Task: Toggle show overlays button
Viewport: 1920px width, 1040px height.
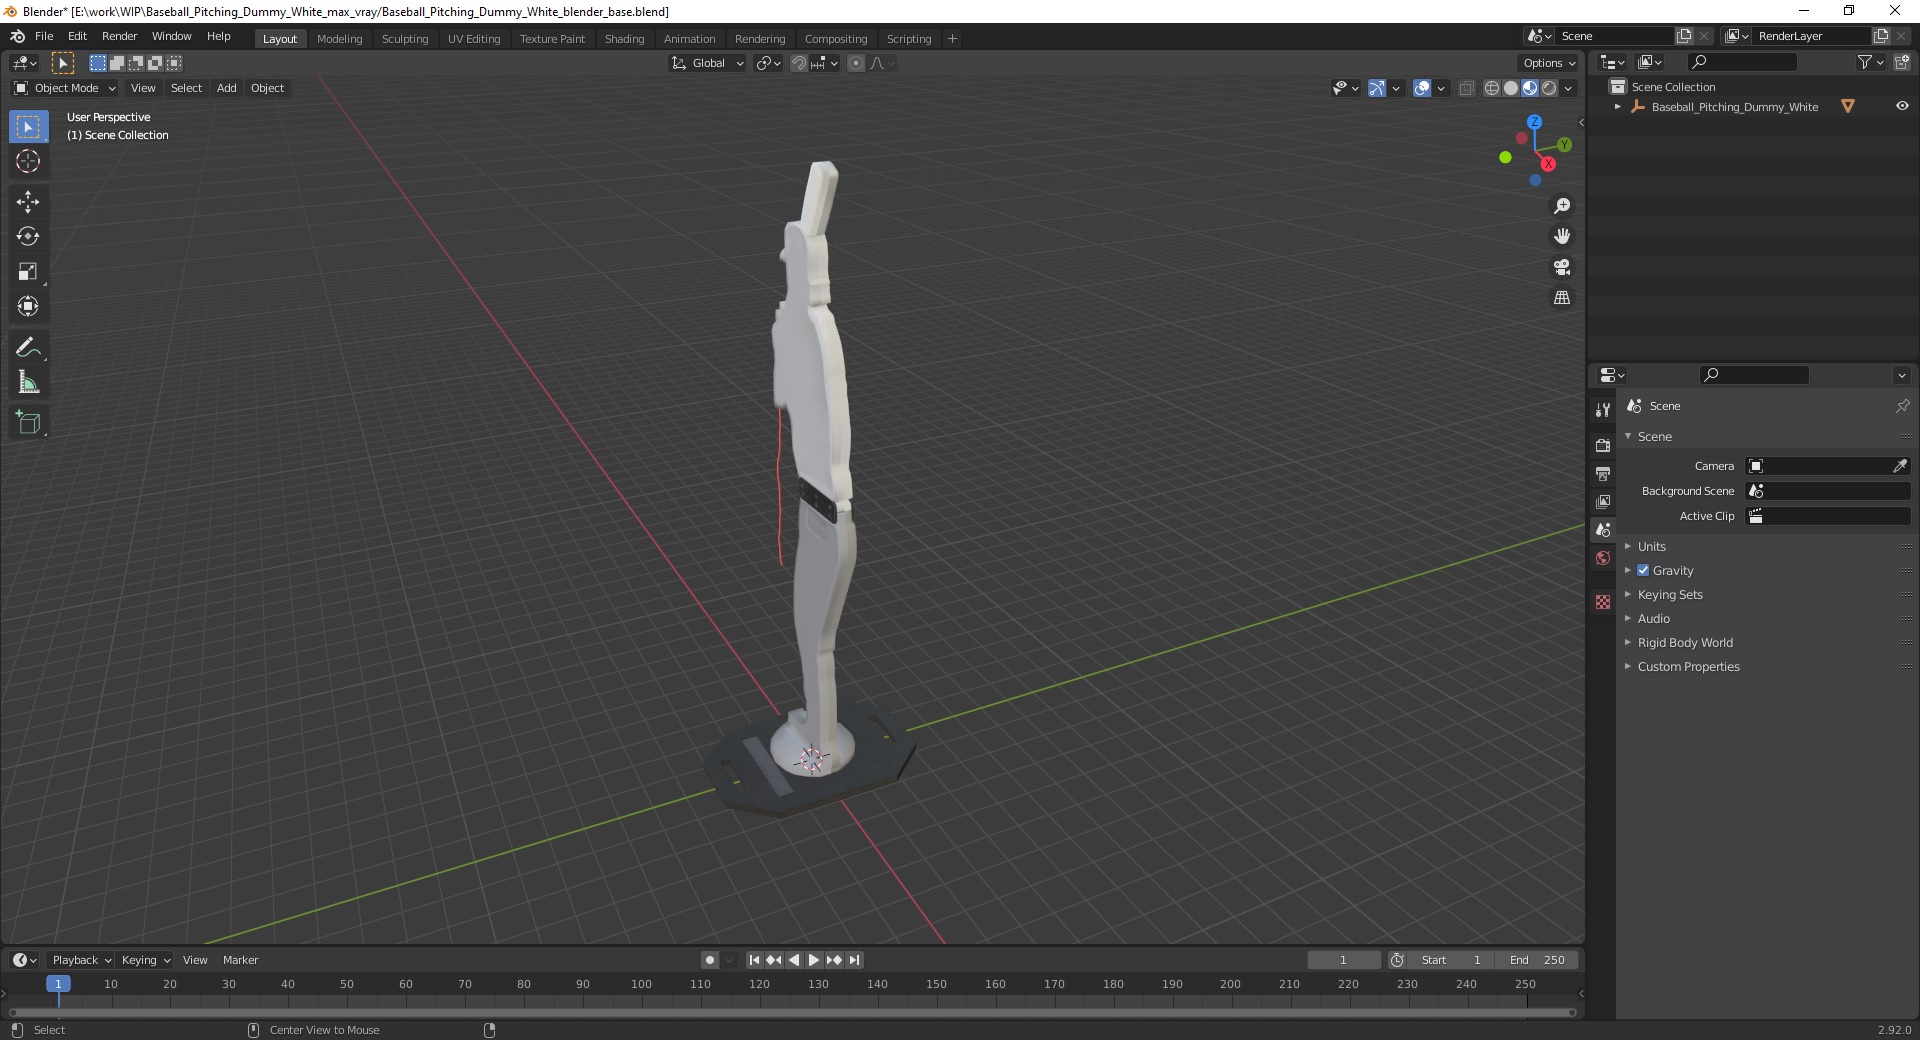Action: click(x=1422, y=88)
